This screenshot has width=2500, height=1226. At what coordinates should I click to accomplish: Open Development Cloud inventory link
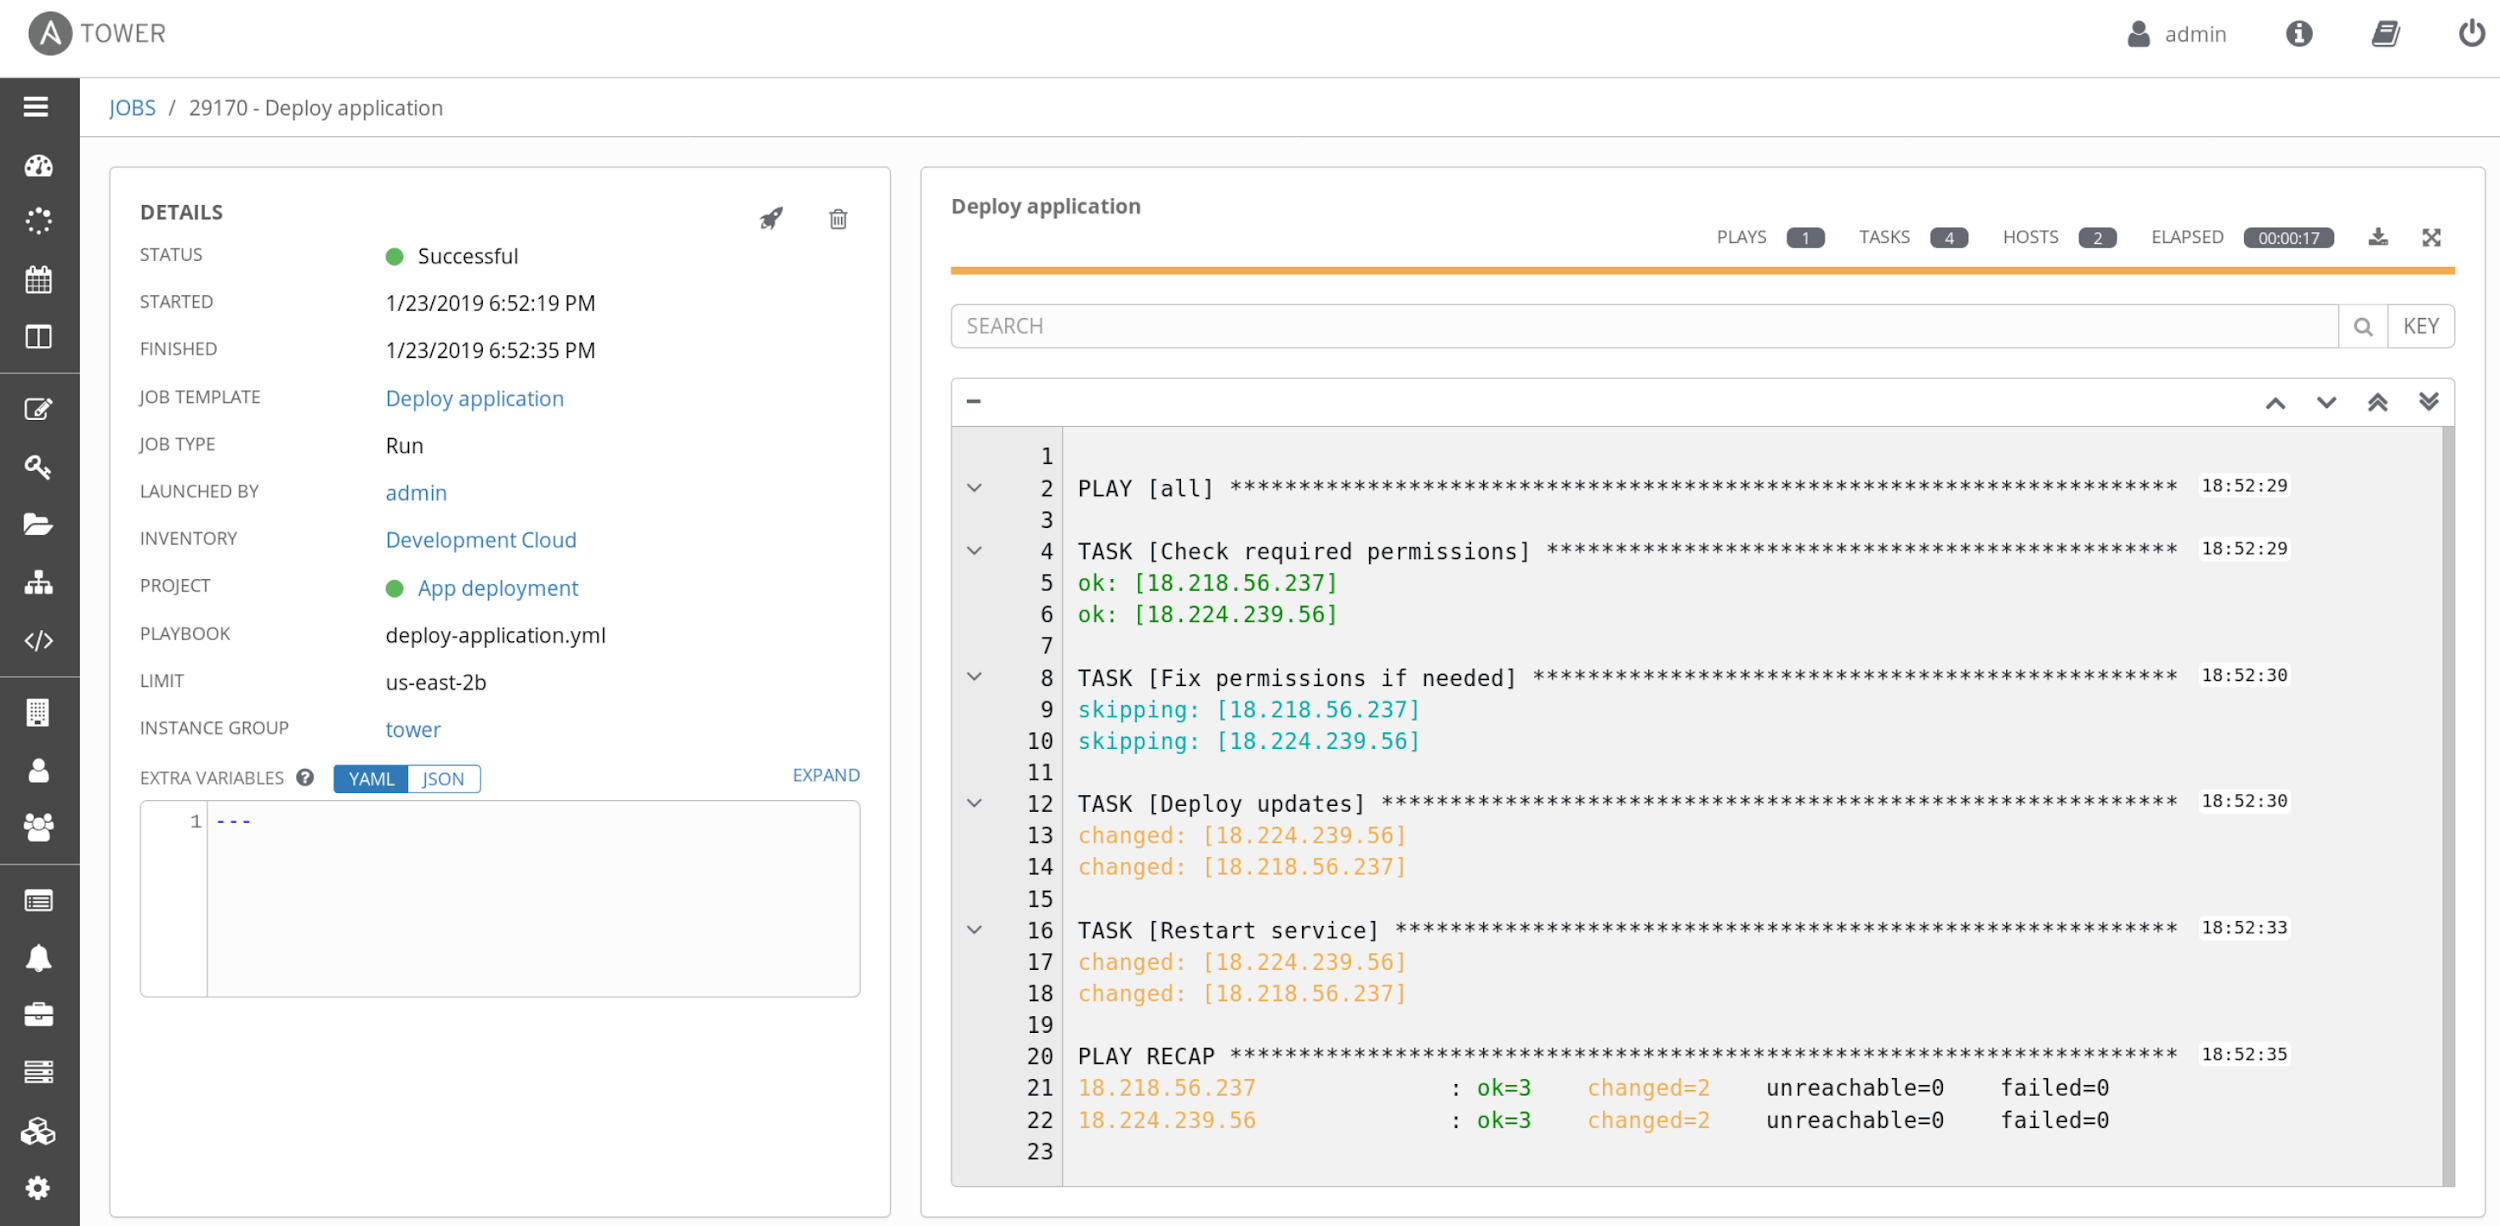point(481,540)
